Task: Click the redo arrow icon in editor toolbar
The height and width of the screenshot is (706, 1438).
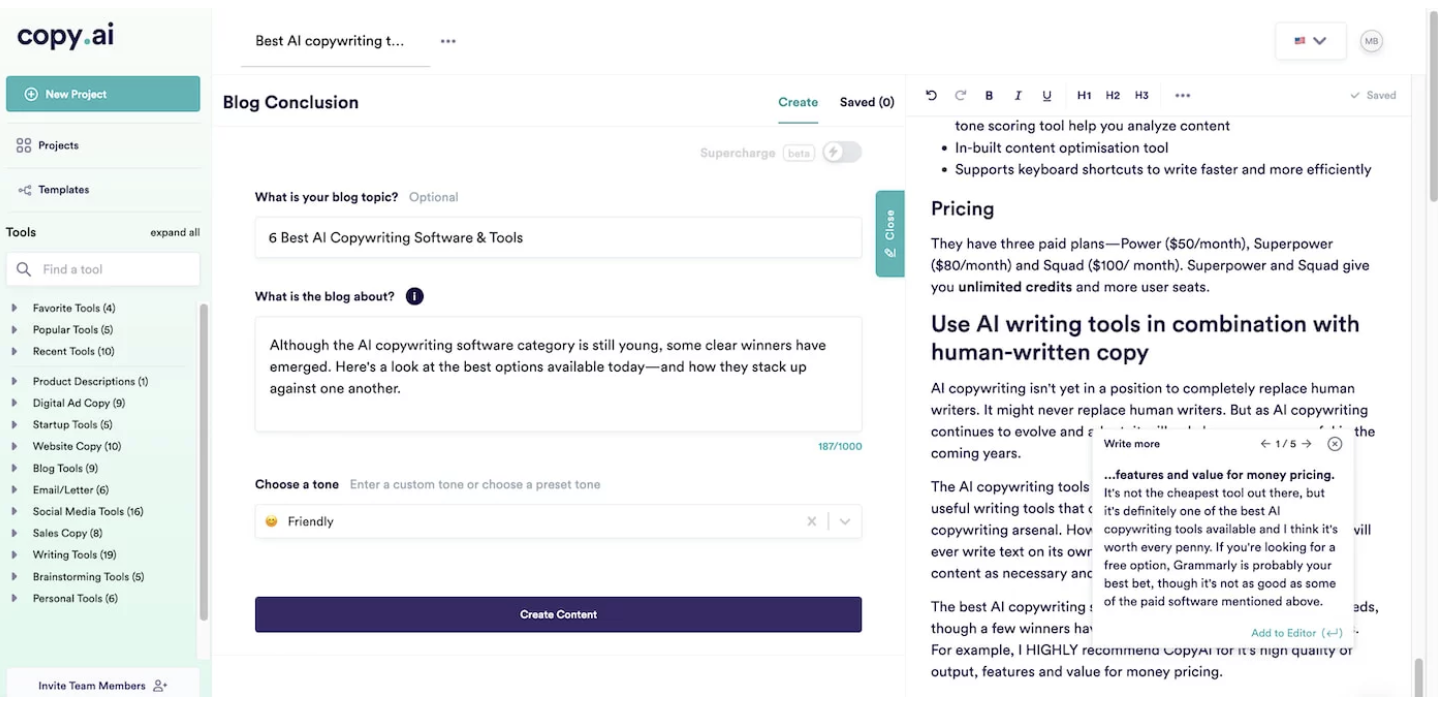Action: [960, 95]
